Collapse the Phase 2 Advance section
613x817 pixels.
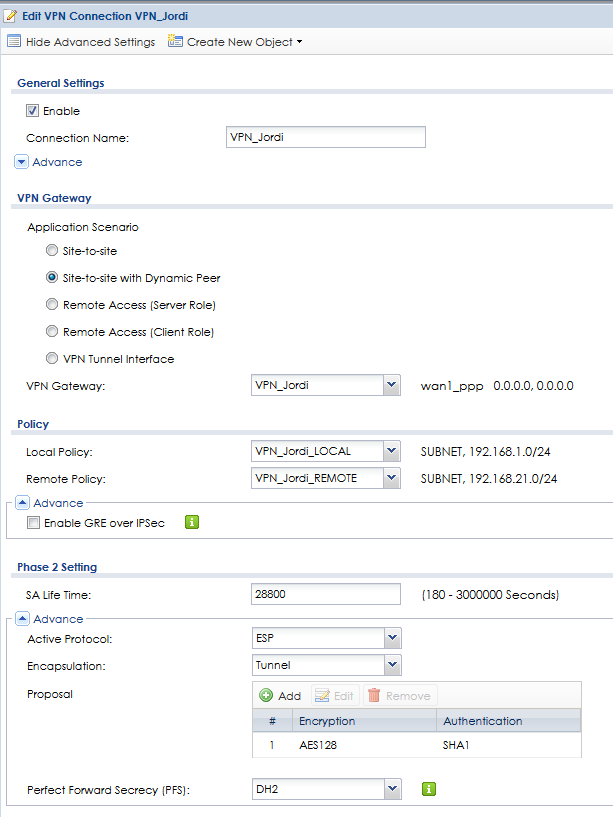[22, 619]
